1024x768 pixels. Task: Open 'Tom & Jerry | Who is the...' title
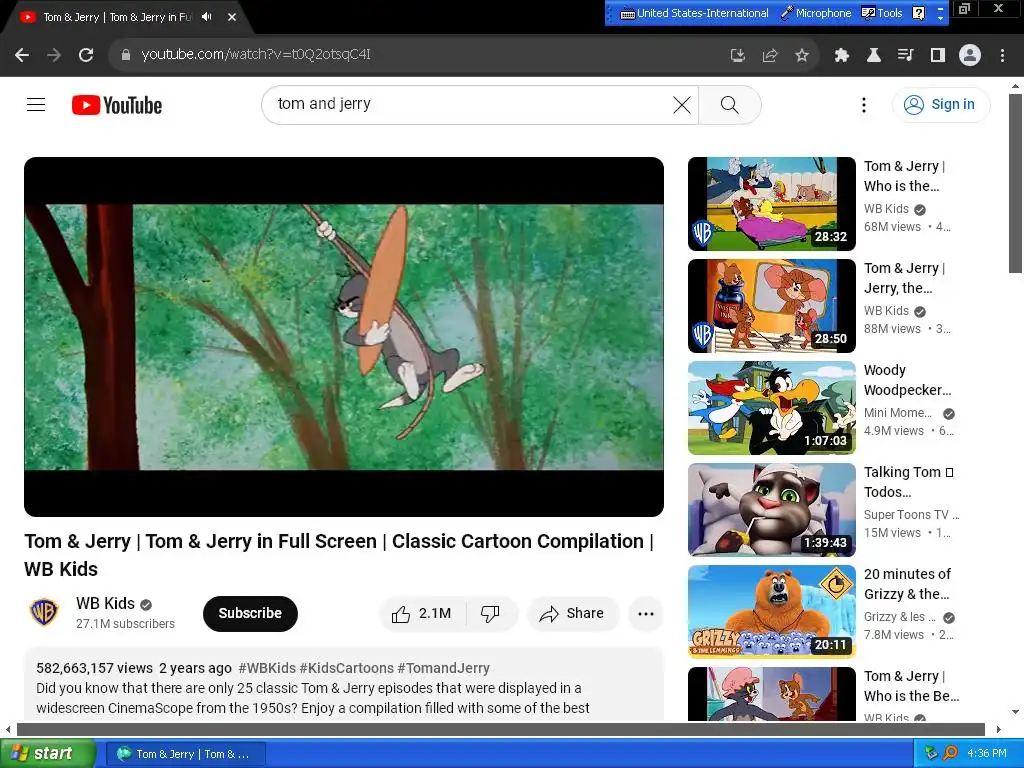point(904,176)
